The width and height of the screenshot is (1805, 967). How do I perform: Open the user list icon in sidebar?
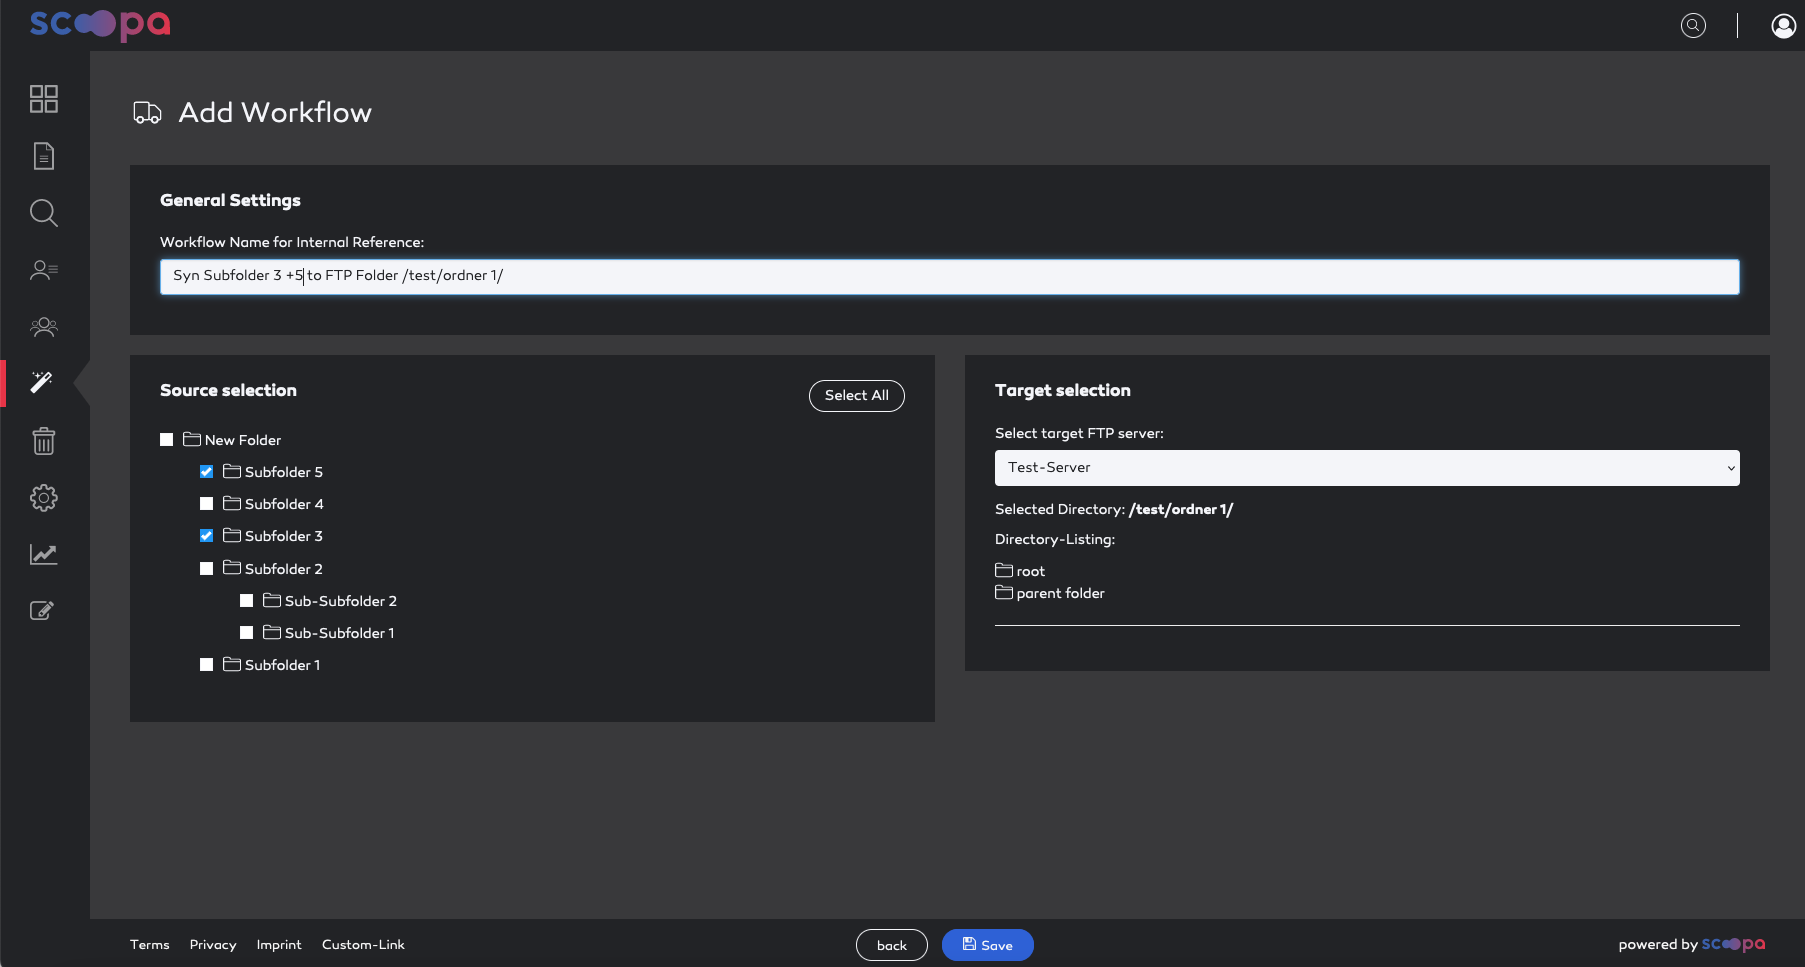44,270
